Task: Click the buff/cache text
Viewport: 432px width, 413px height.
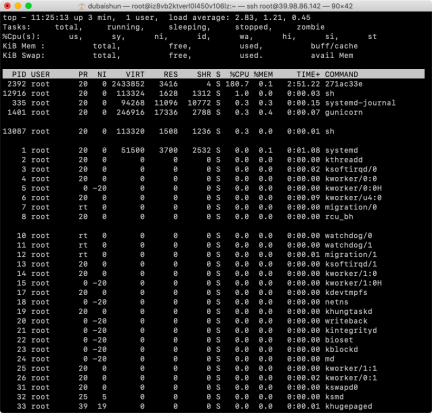Action: pyautogui.click(x=334, y=46)
